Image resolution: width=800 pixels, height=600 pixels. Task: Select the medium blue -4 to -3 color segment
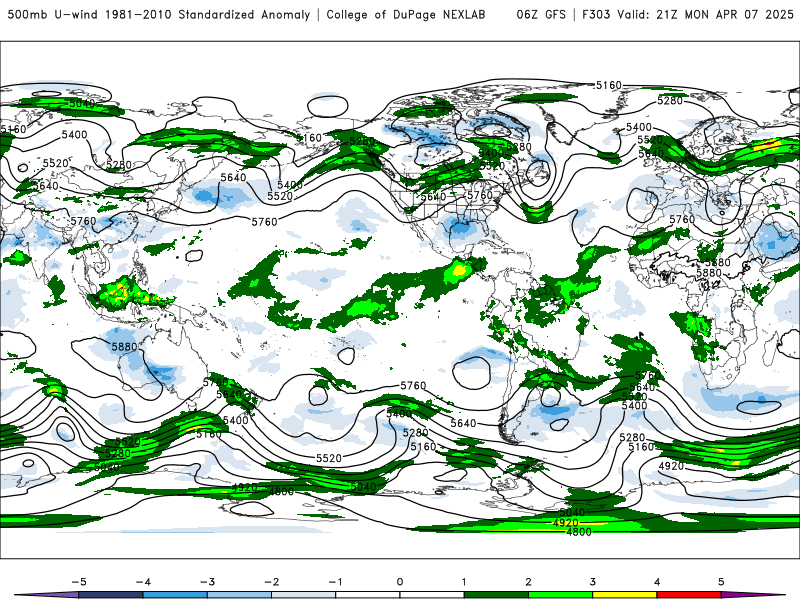[175, 595]
